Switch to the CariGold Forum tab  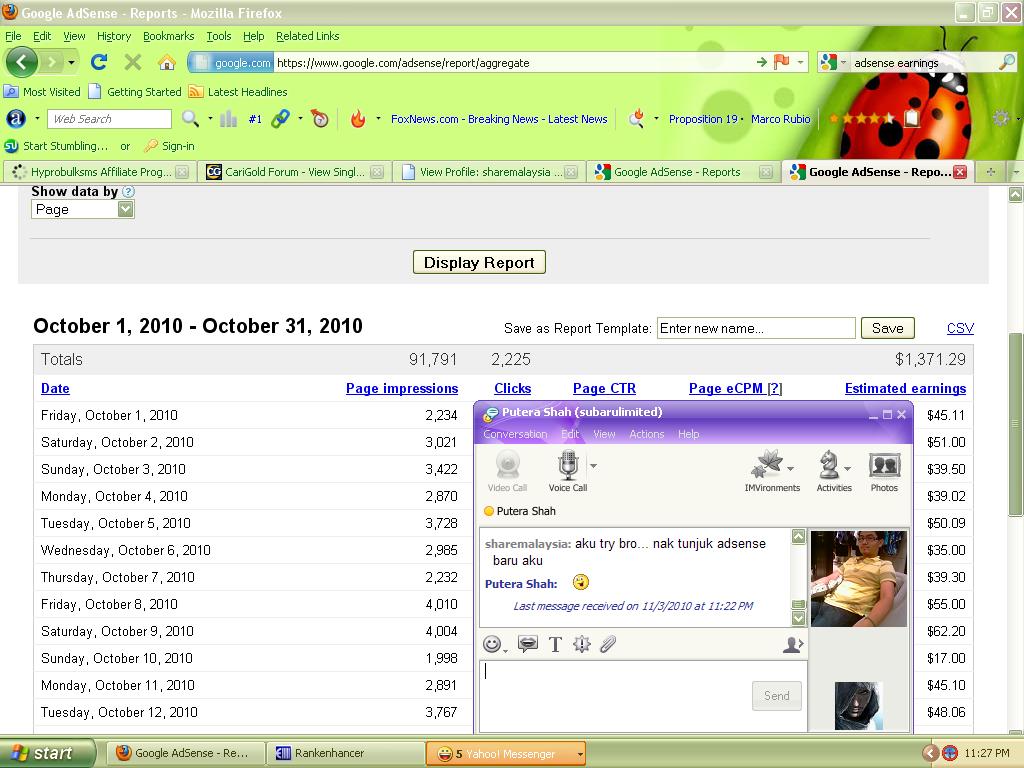point(294,172)
